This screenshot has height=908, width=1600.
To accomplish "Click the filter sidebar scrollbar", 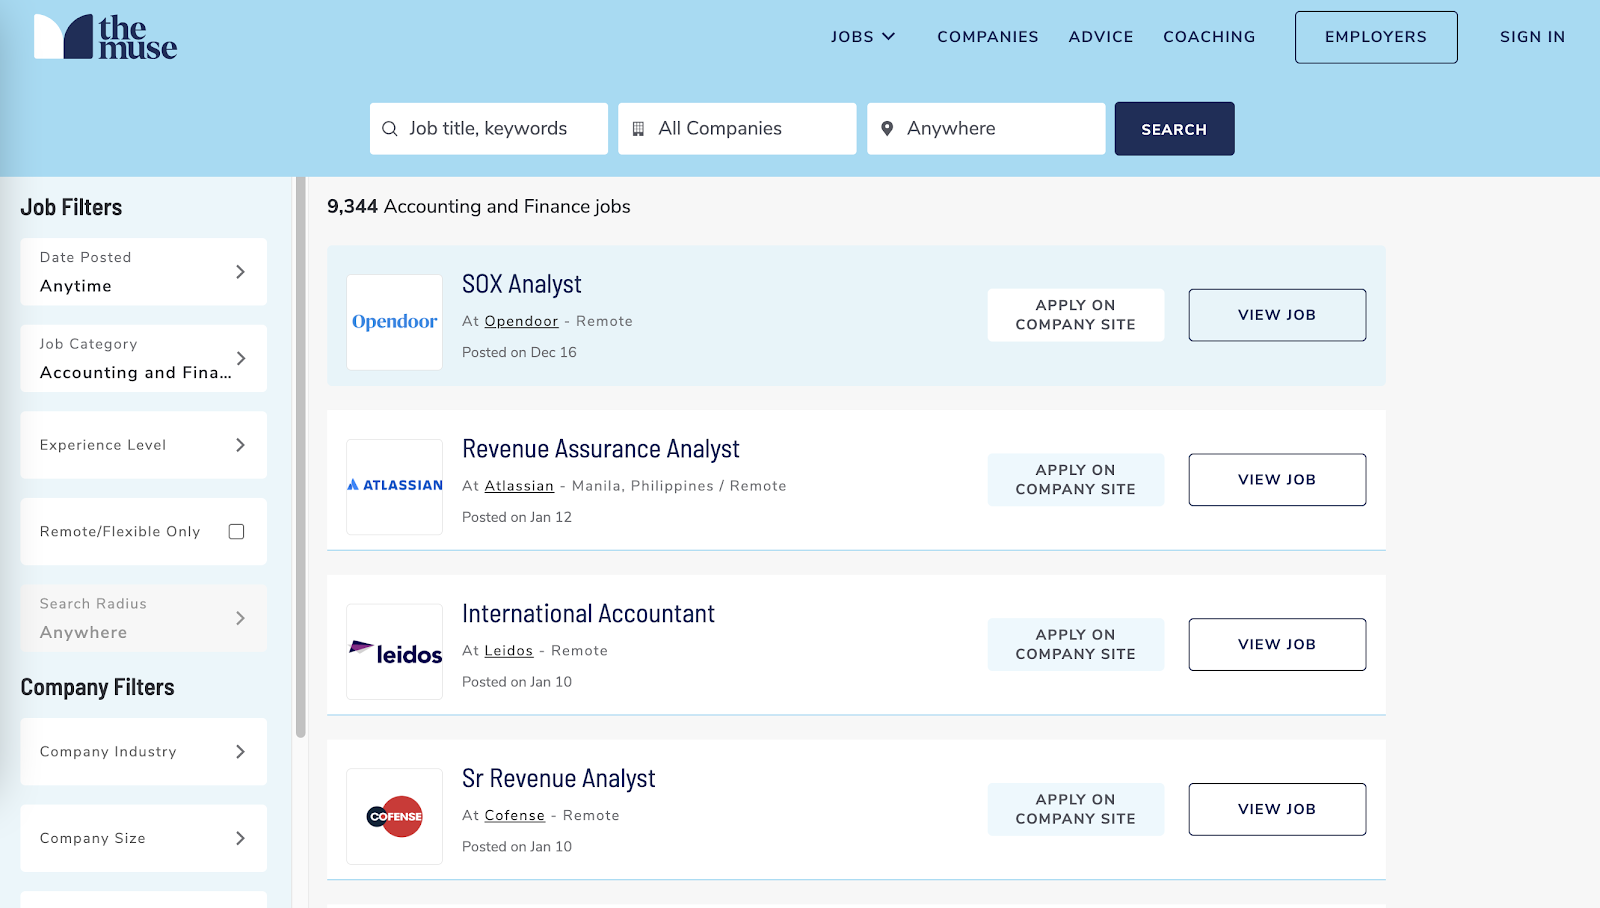I will pos(300,457).
